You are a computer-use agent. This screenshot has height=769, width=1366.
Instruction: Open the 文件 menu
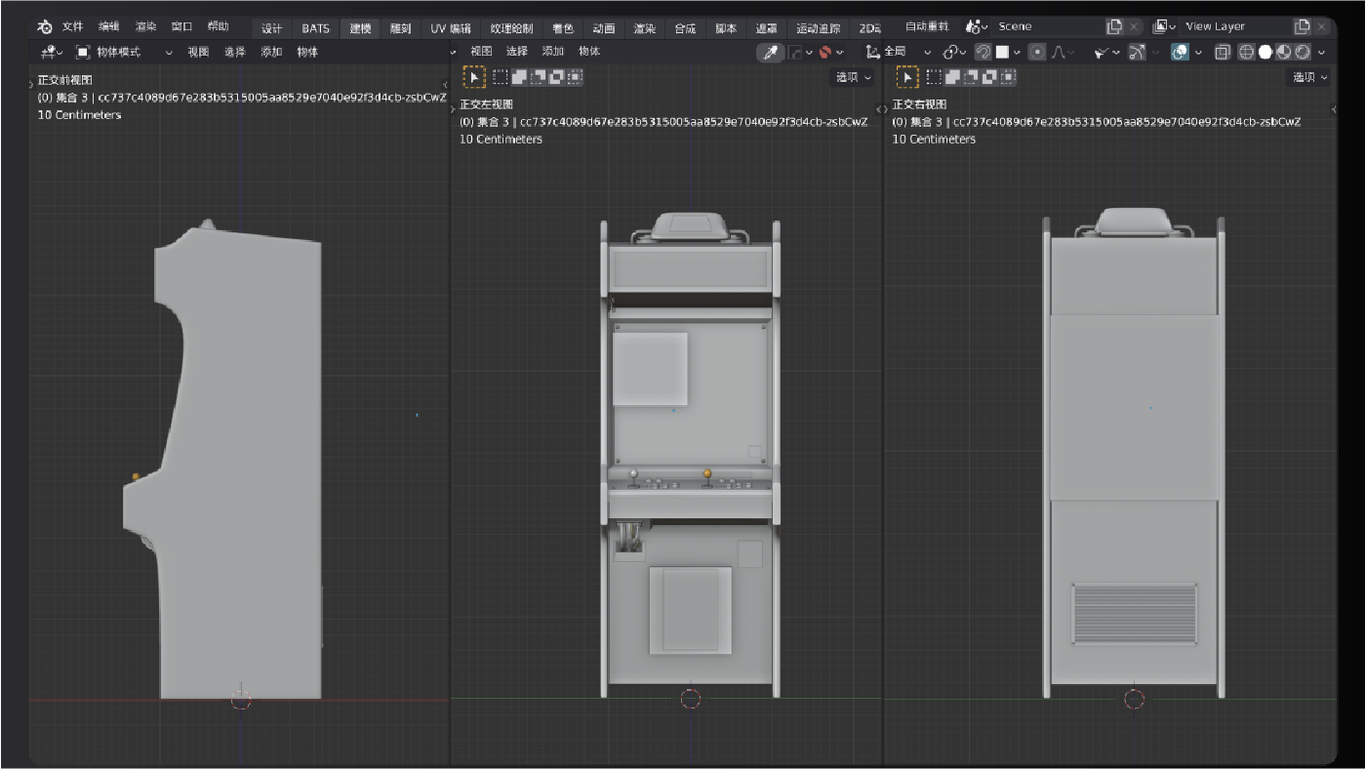[72, 27]
